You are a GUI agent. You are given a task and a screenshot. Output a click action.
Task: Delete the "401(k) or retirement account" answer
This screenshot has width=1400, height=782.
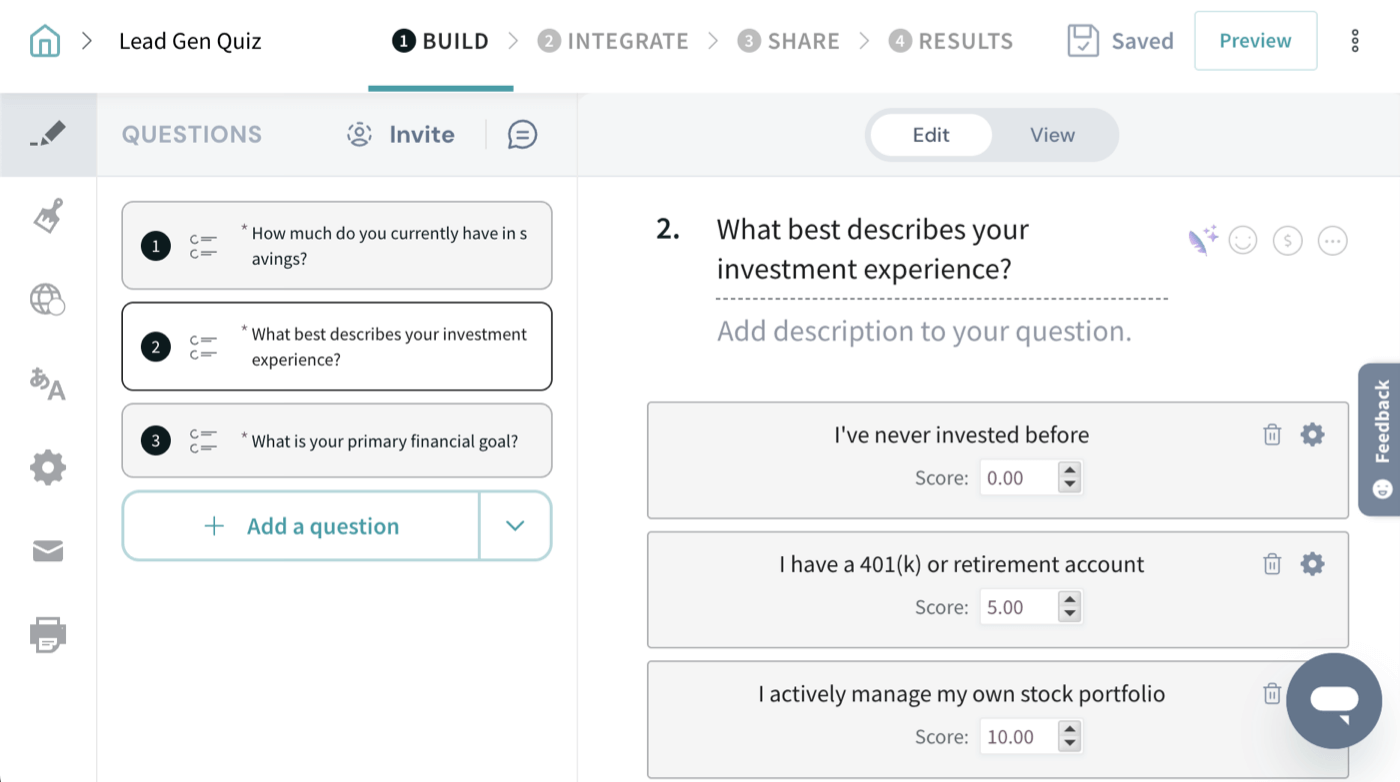click(1272, 564)
